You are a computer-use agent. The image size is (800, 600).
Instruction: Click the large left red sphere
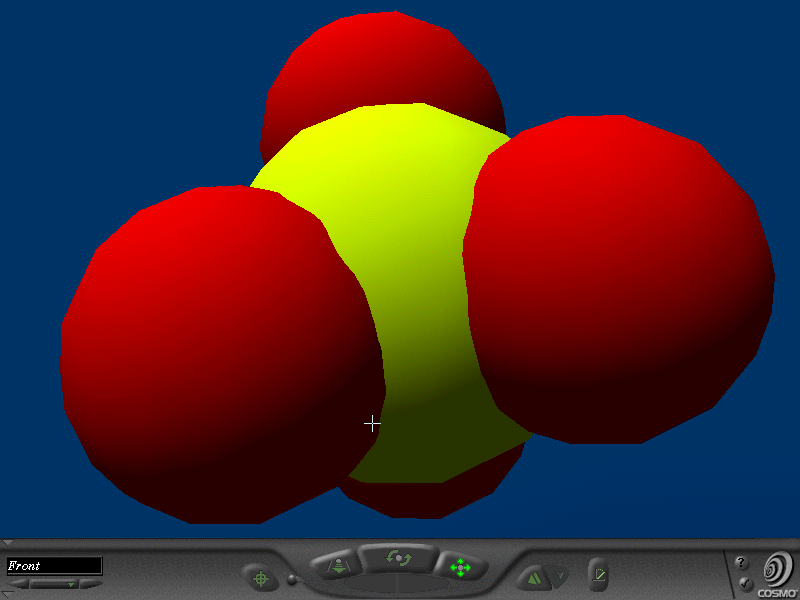pyautogui.click(x=215, y=350)
